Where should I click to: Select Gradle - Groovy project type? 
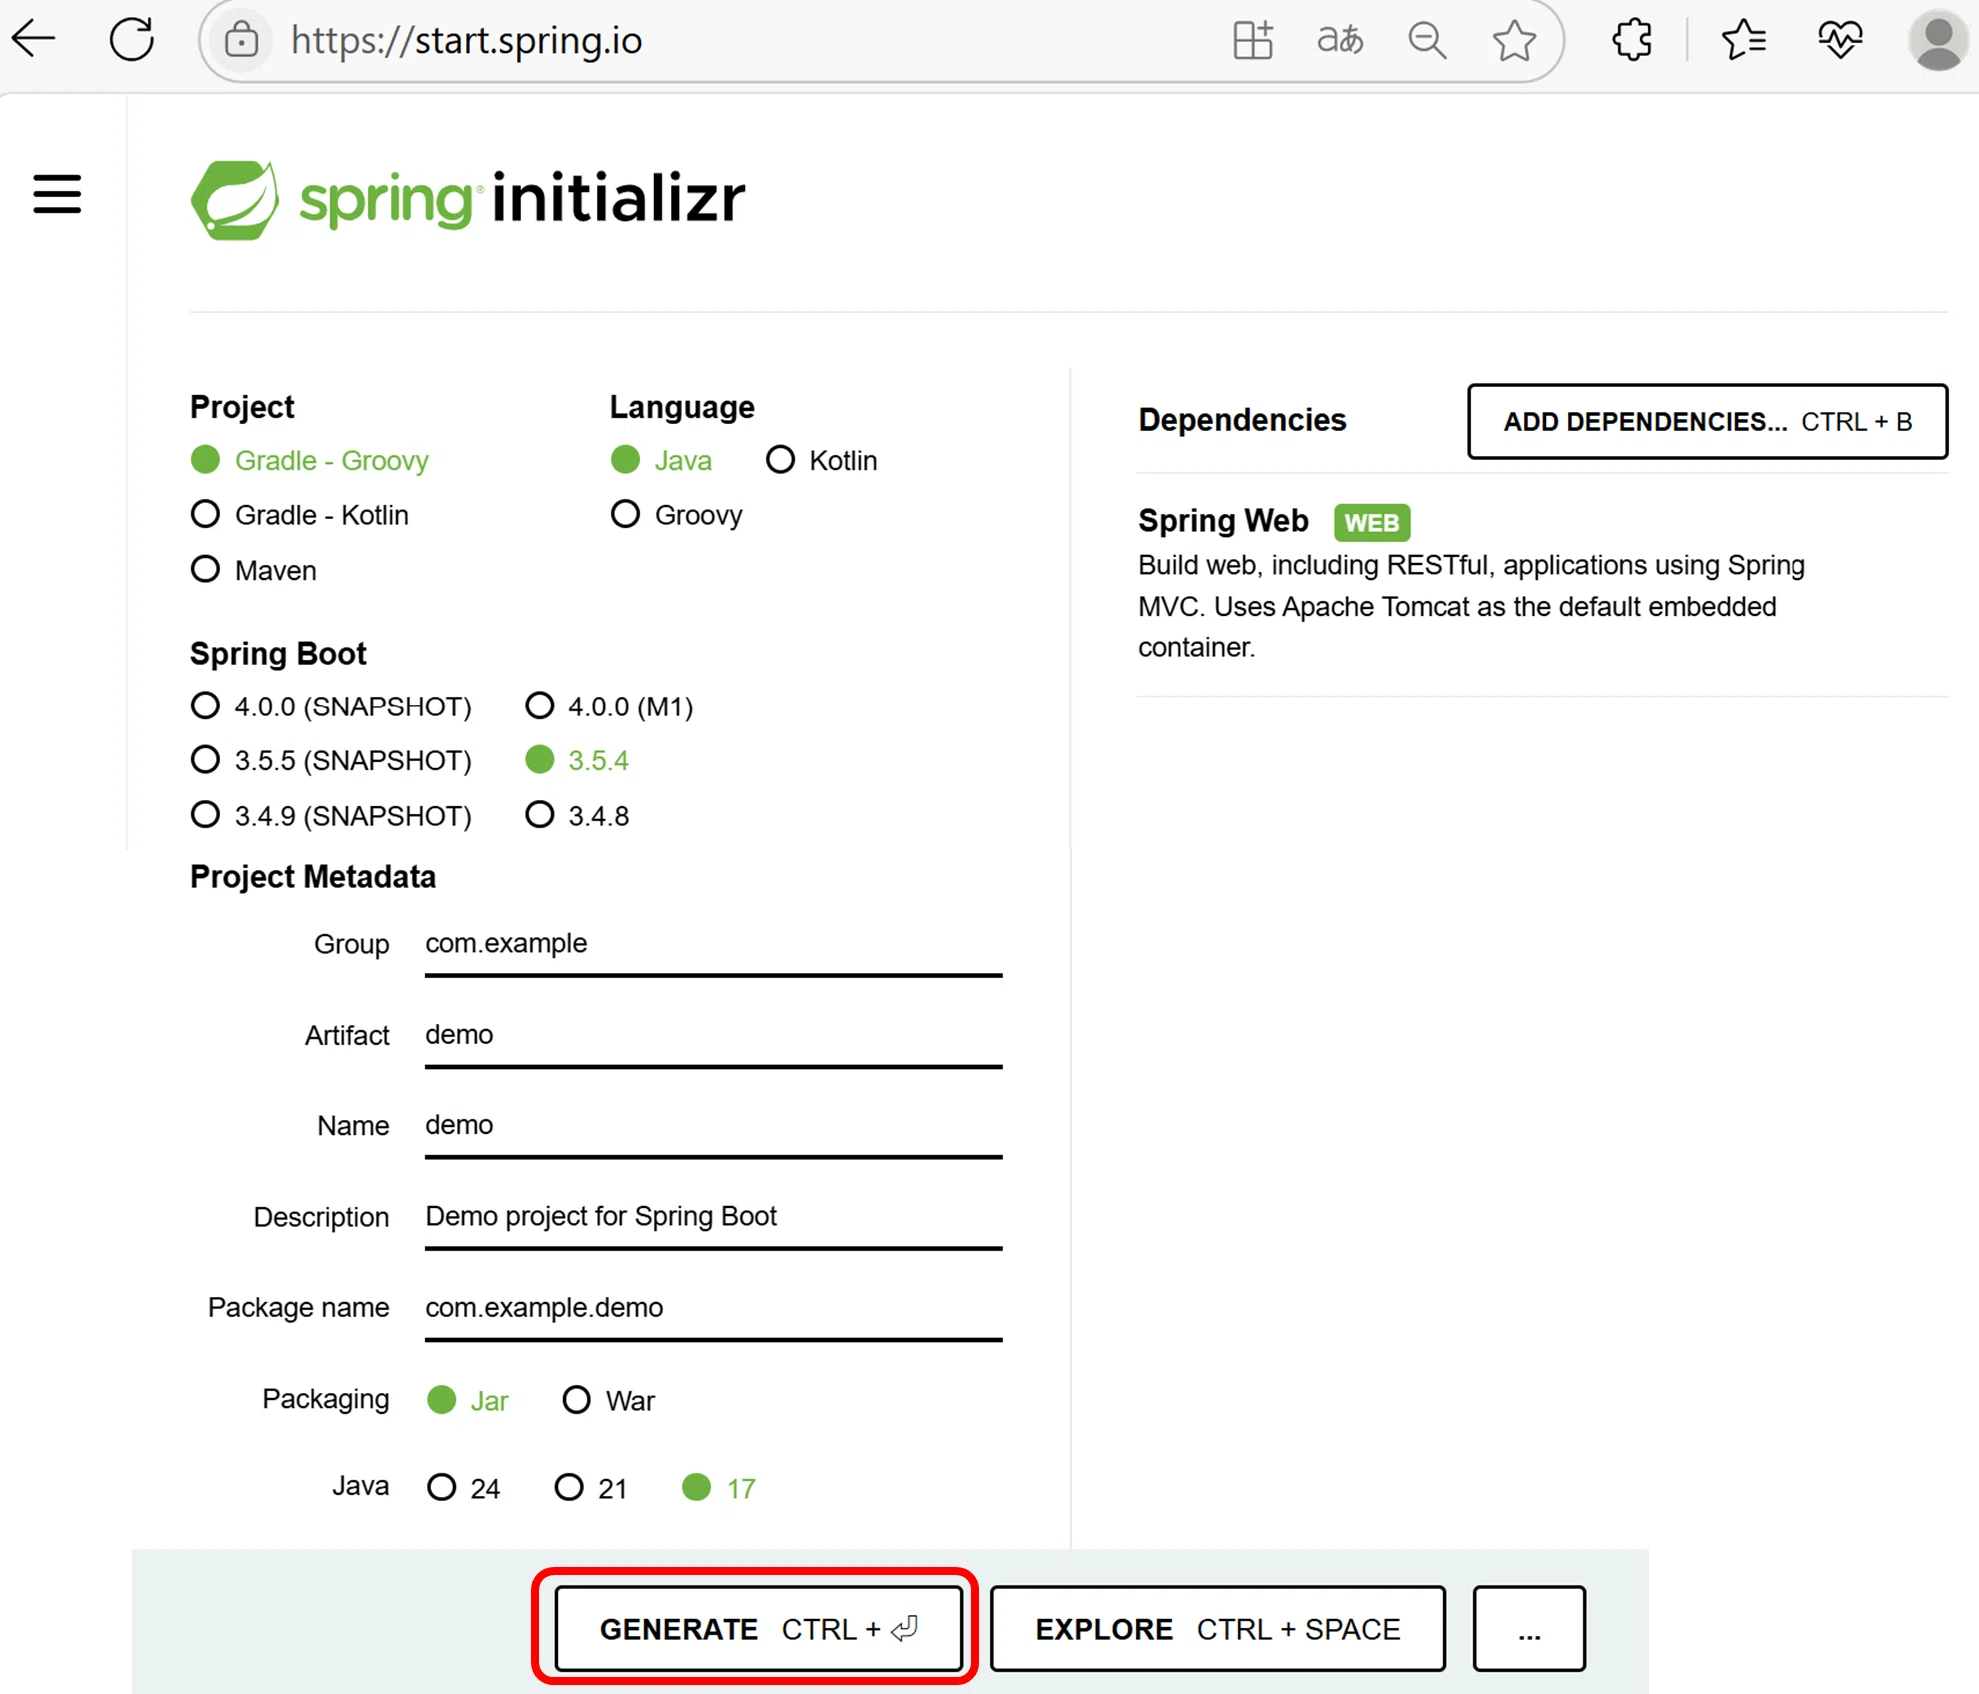309,460
